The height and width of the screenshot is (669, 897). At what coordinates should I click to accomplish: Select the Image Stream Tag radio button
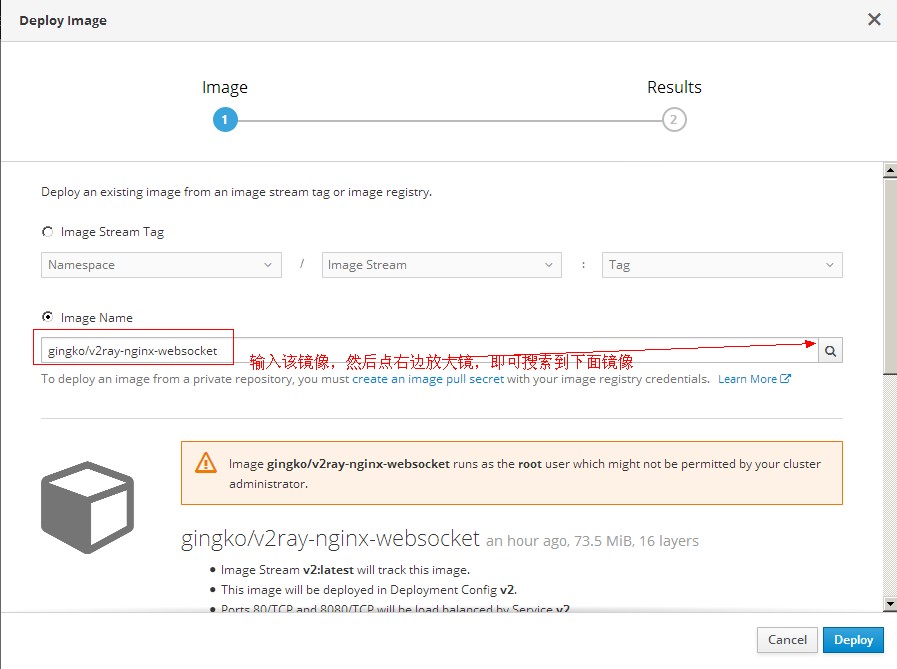coord(47,232)
